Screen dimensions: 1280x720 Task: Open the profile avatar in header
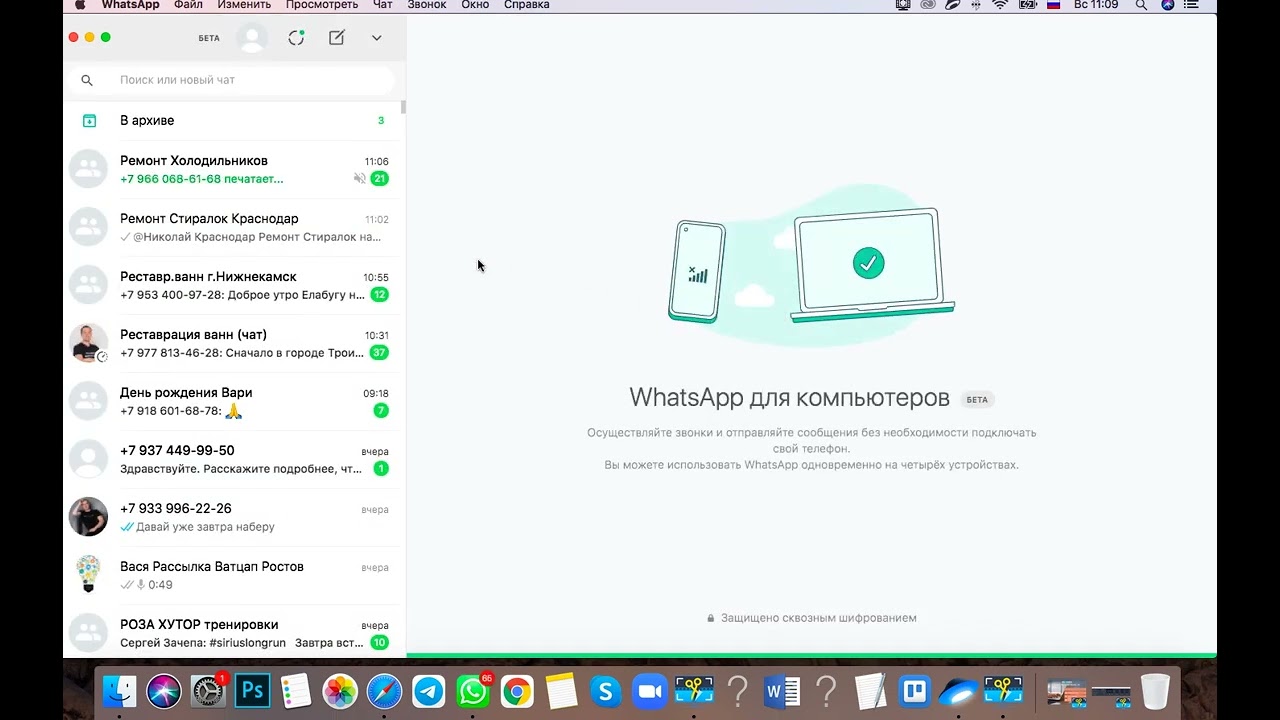(251, 38)
